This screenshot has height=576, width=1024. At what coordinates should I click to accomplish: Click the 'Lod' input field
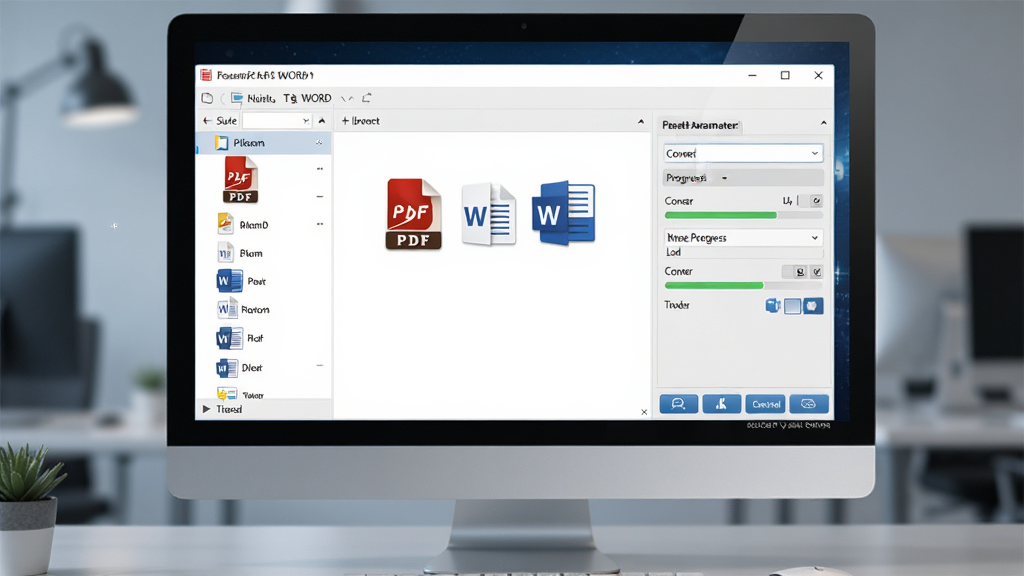(x=743, y=253)
